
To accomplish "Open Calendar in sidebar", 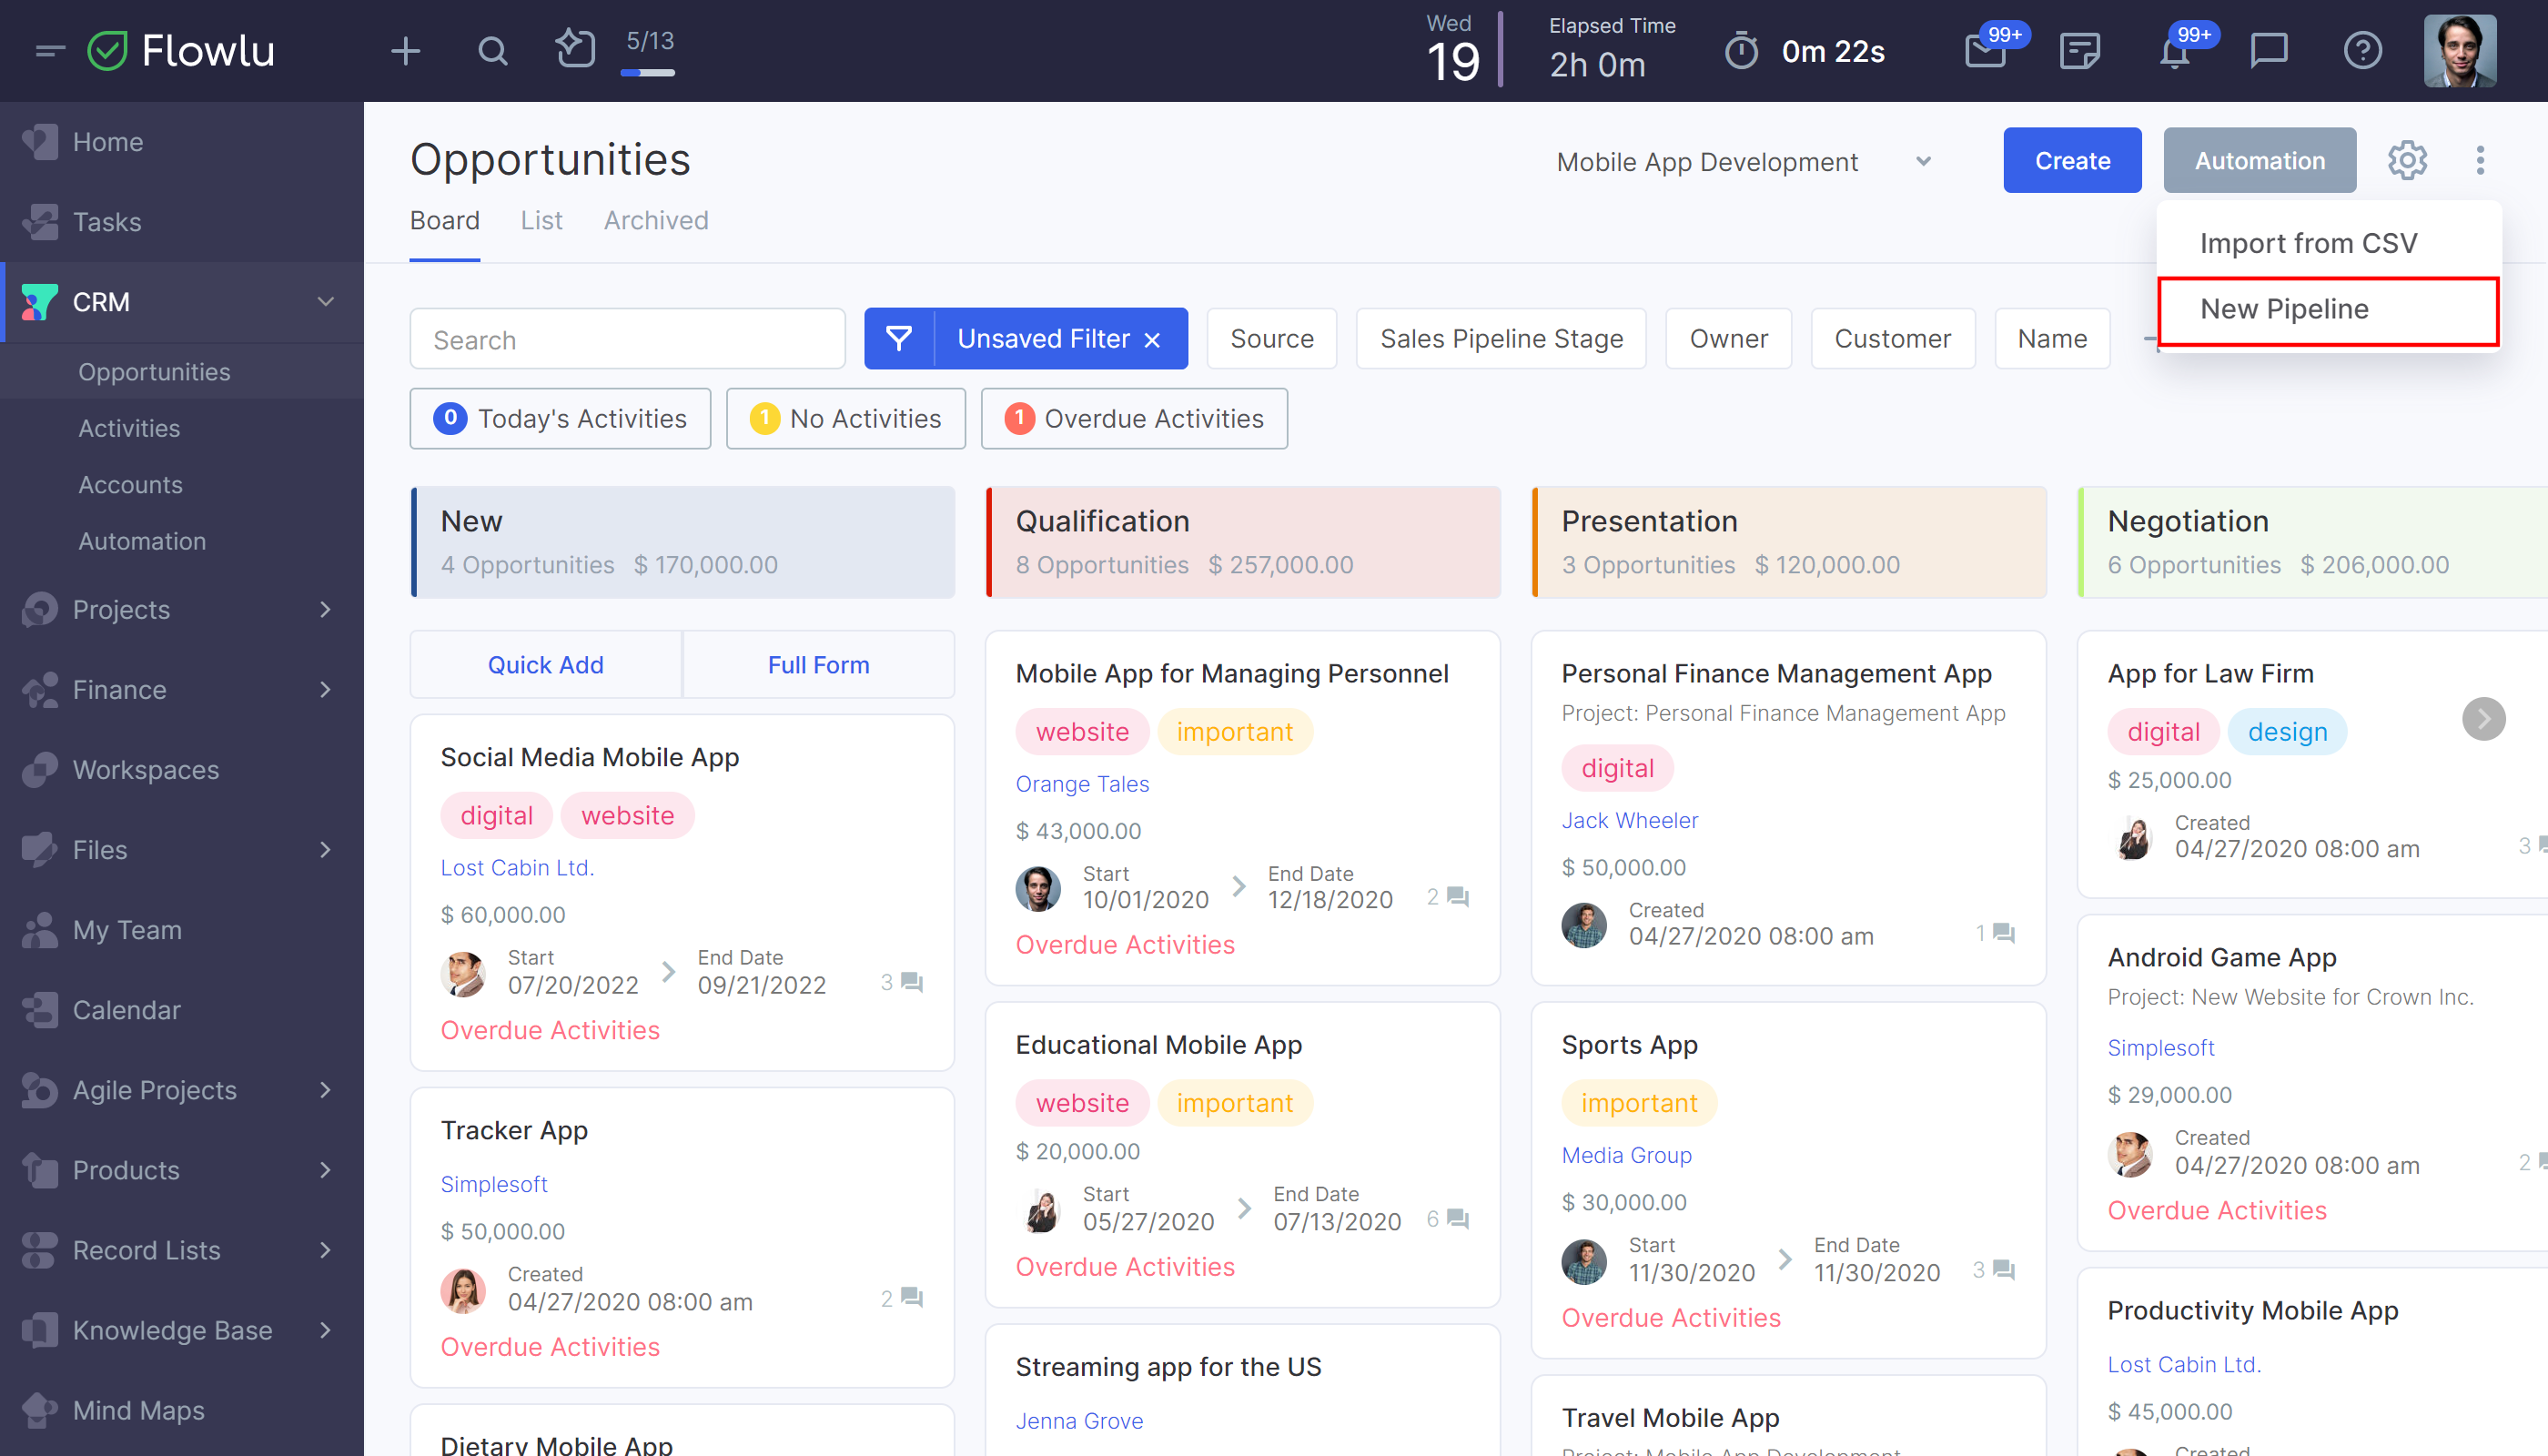I will point(182,1009).
